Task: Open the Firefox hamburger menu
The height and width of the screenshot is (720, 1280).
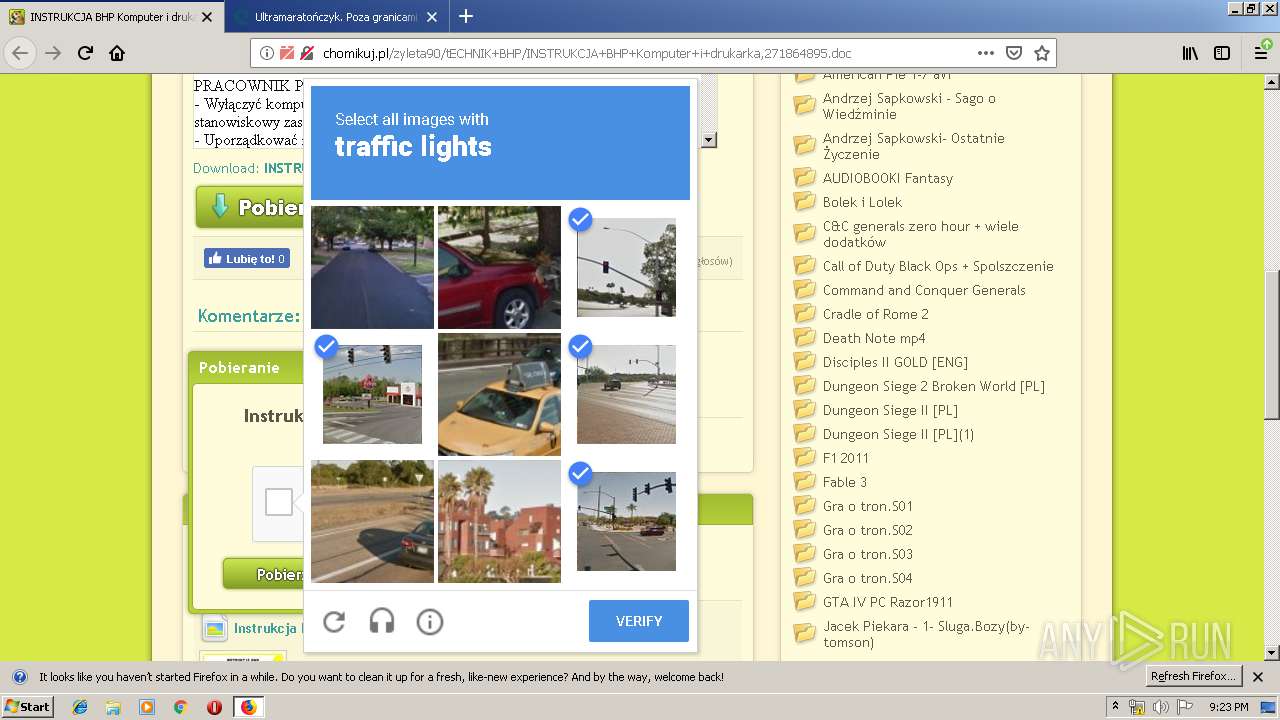Action: [x=1262, y=53]
